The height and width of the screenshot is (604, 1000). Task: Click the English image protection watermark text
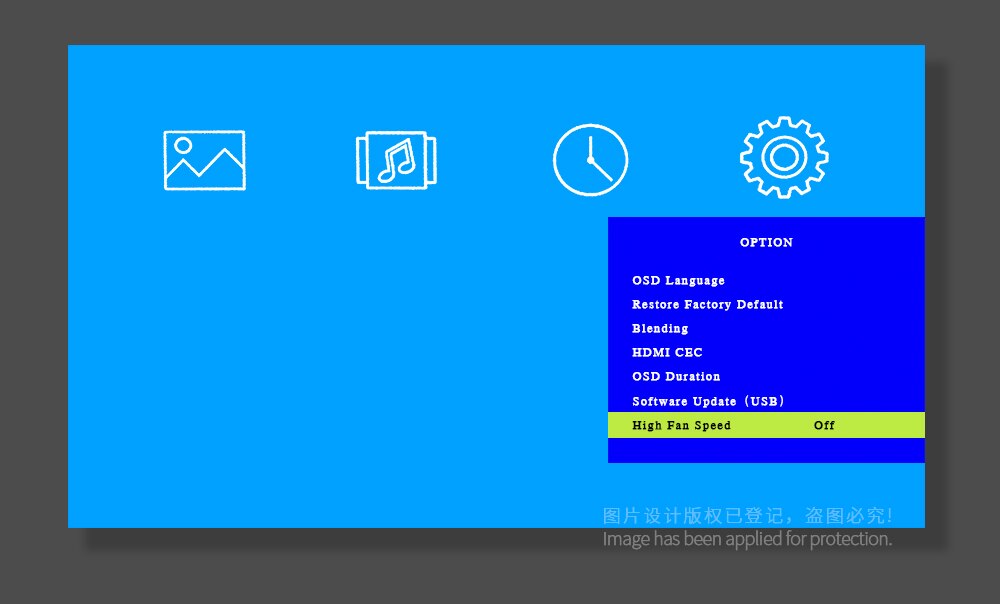[747, 539]
